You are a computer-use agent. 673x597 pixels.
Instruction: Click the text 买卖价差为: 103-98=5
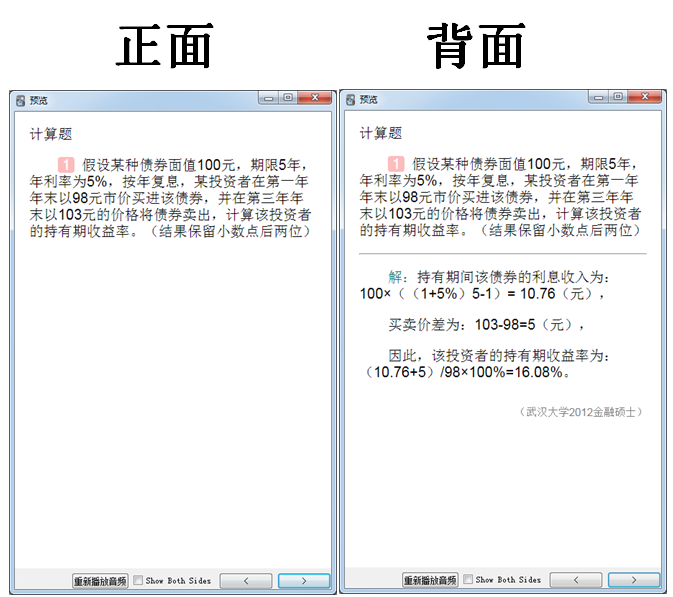pyautogui.click(x=462, y=325)
